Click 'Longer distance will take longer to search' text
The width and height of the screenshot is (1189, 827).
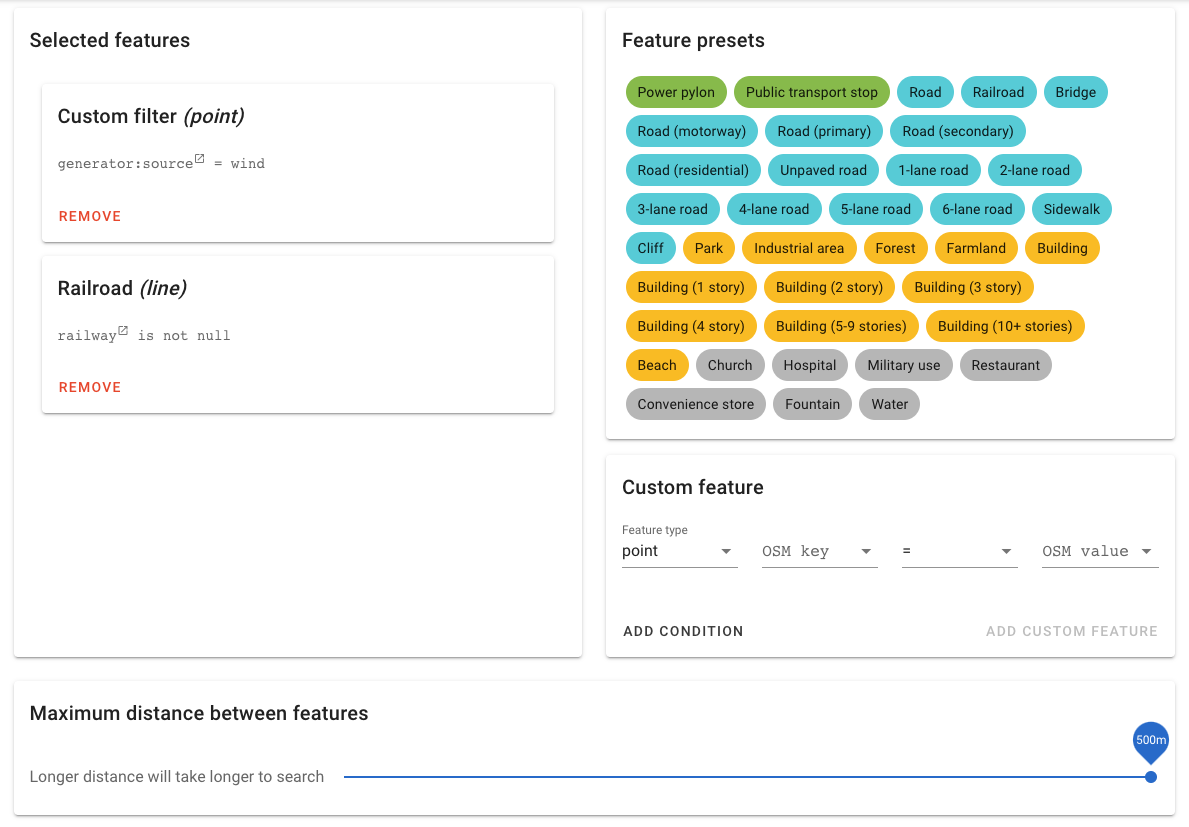coord(177,777)
